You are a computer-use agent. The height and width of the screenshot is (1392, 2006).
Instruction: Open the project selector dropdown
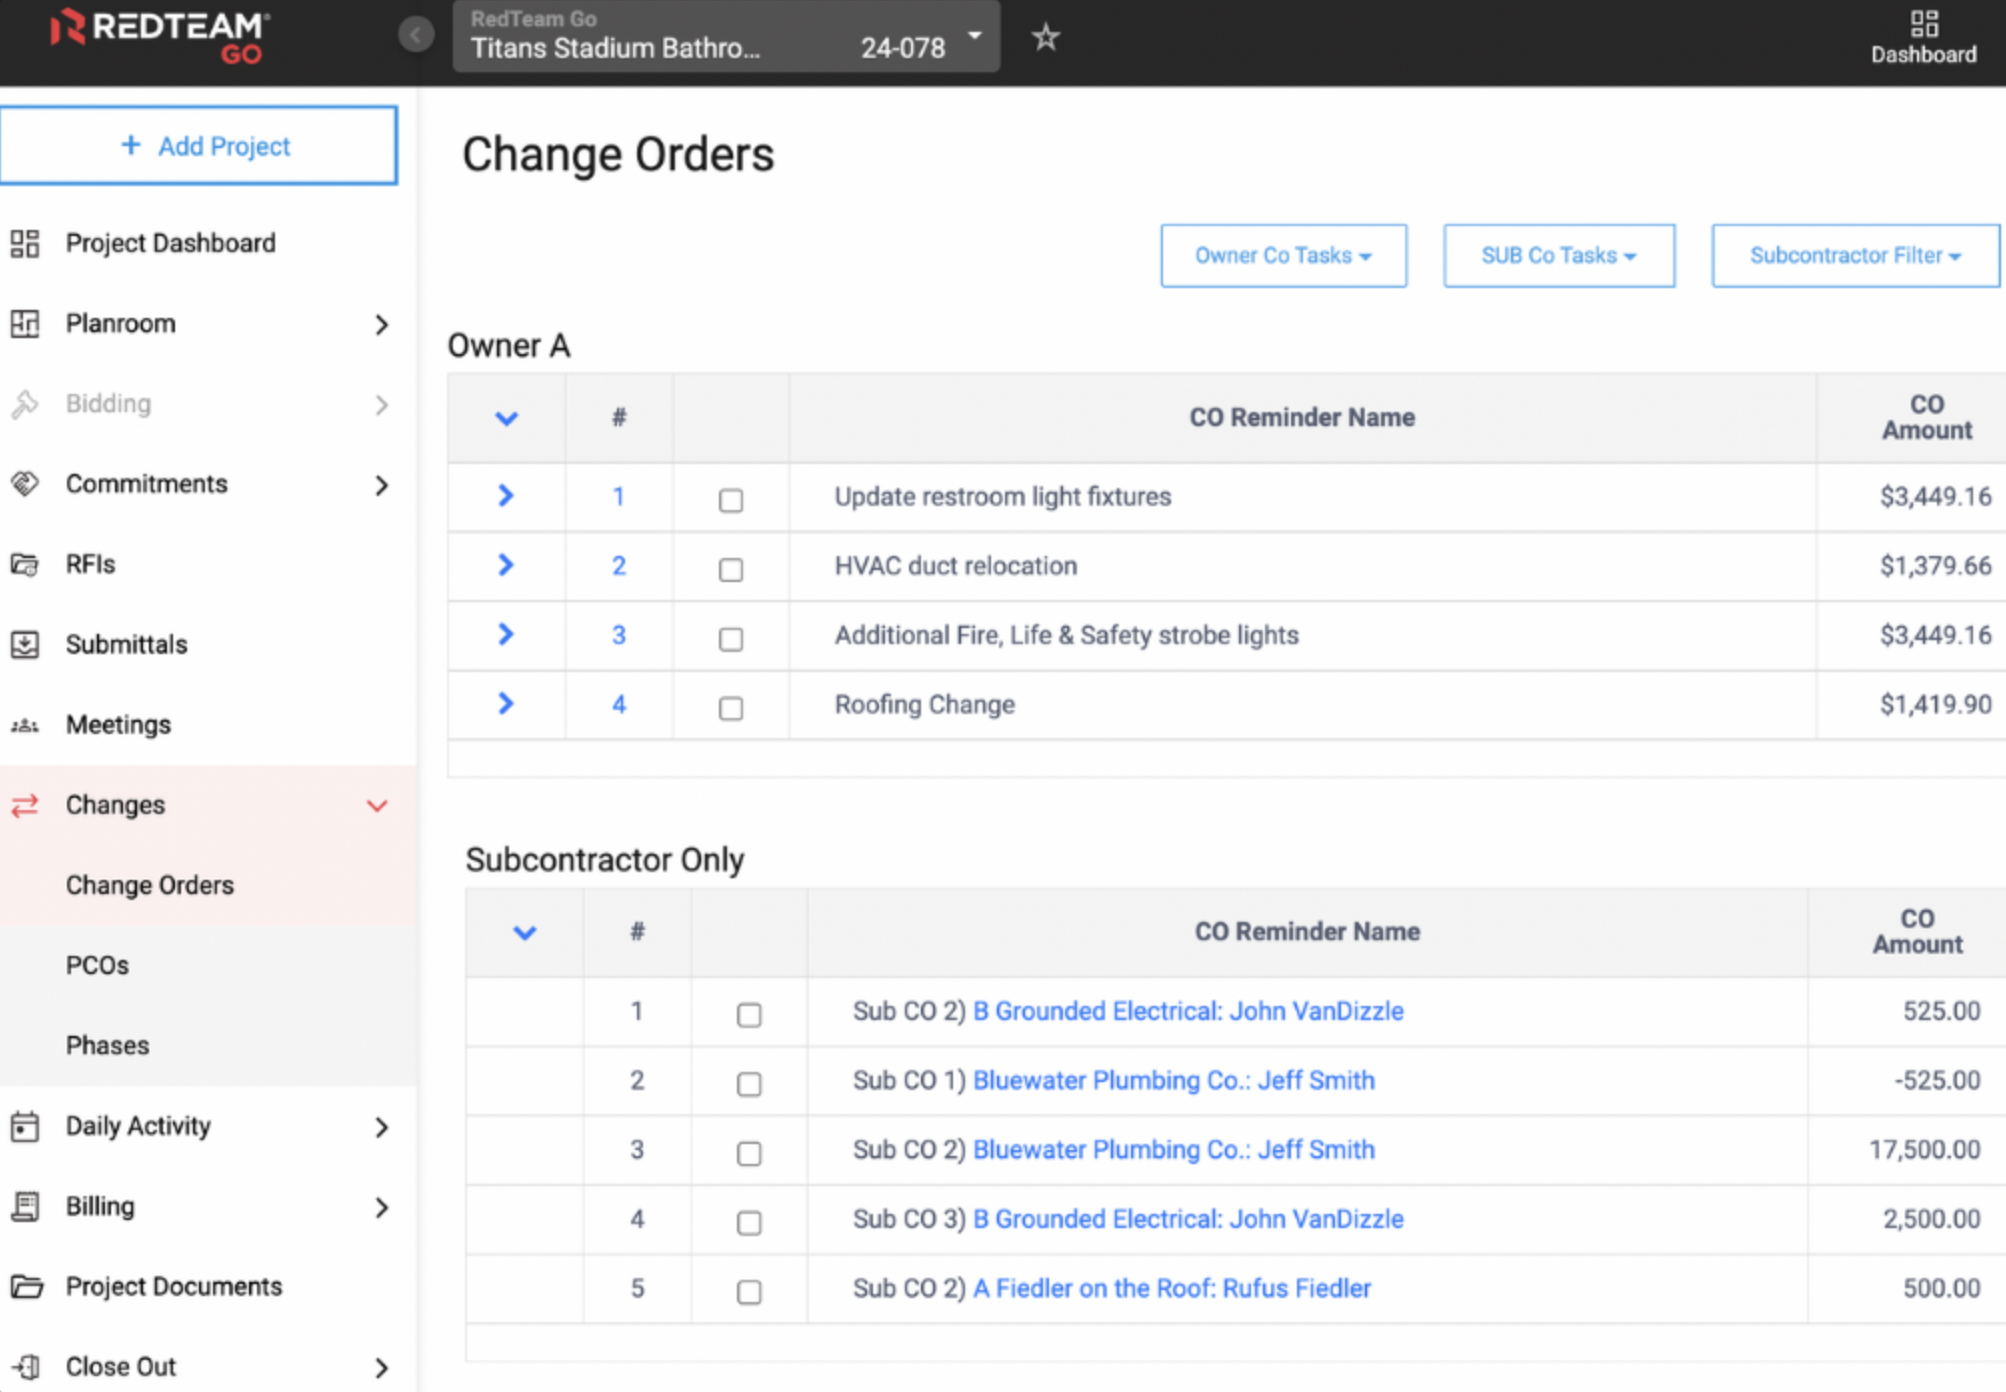point(726,36)
